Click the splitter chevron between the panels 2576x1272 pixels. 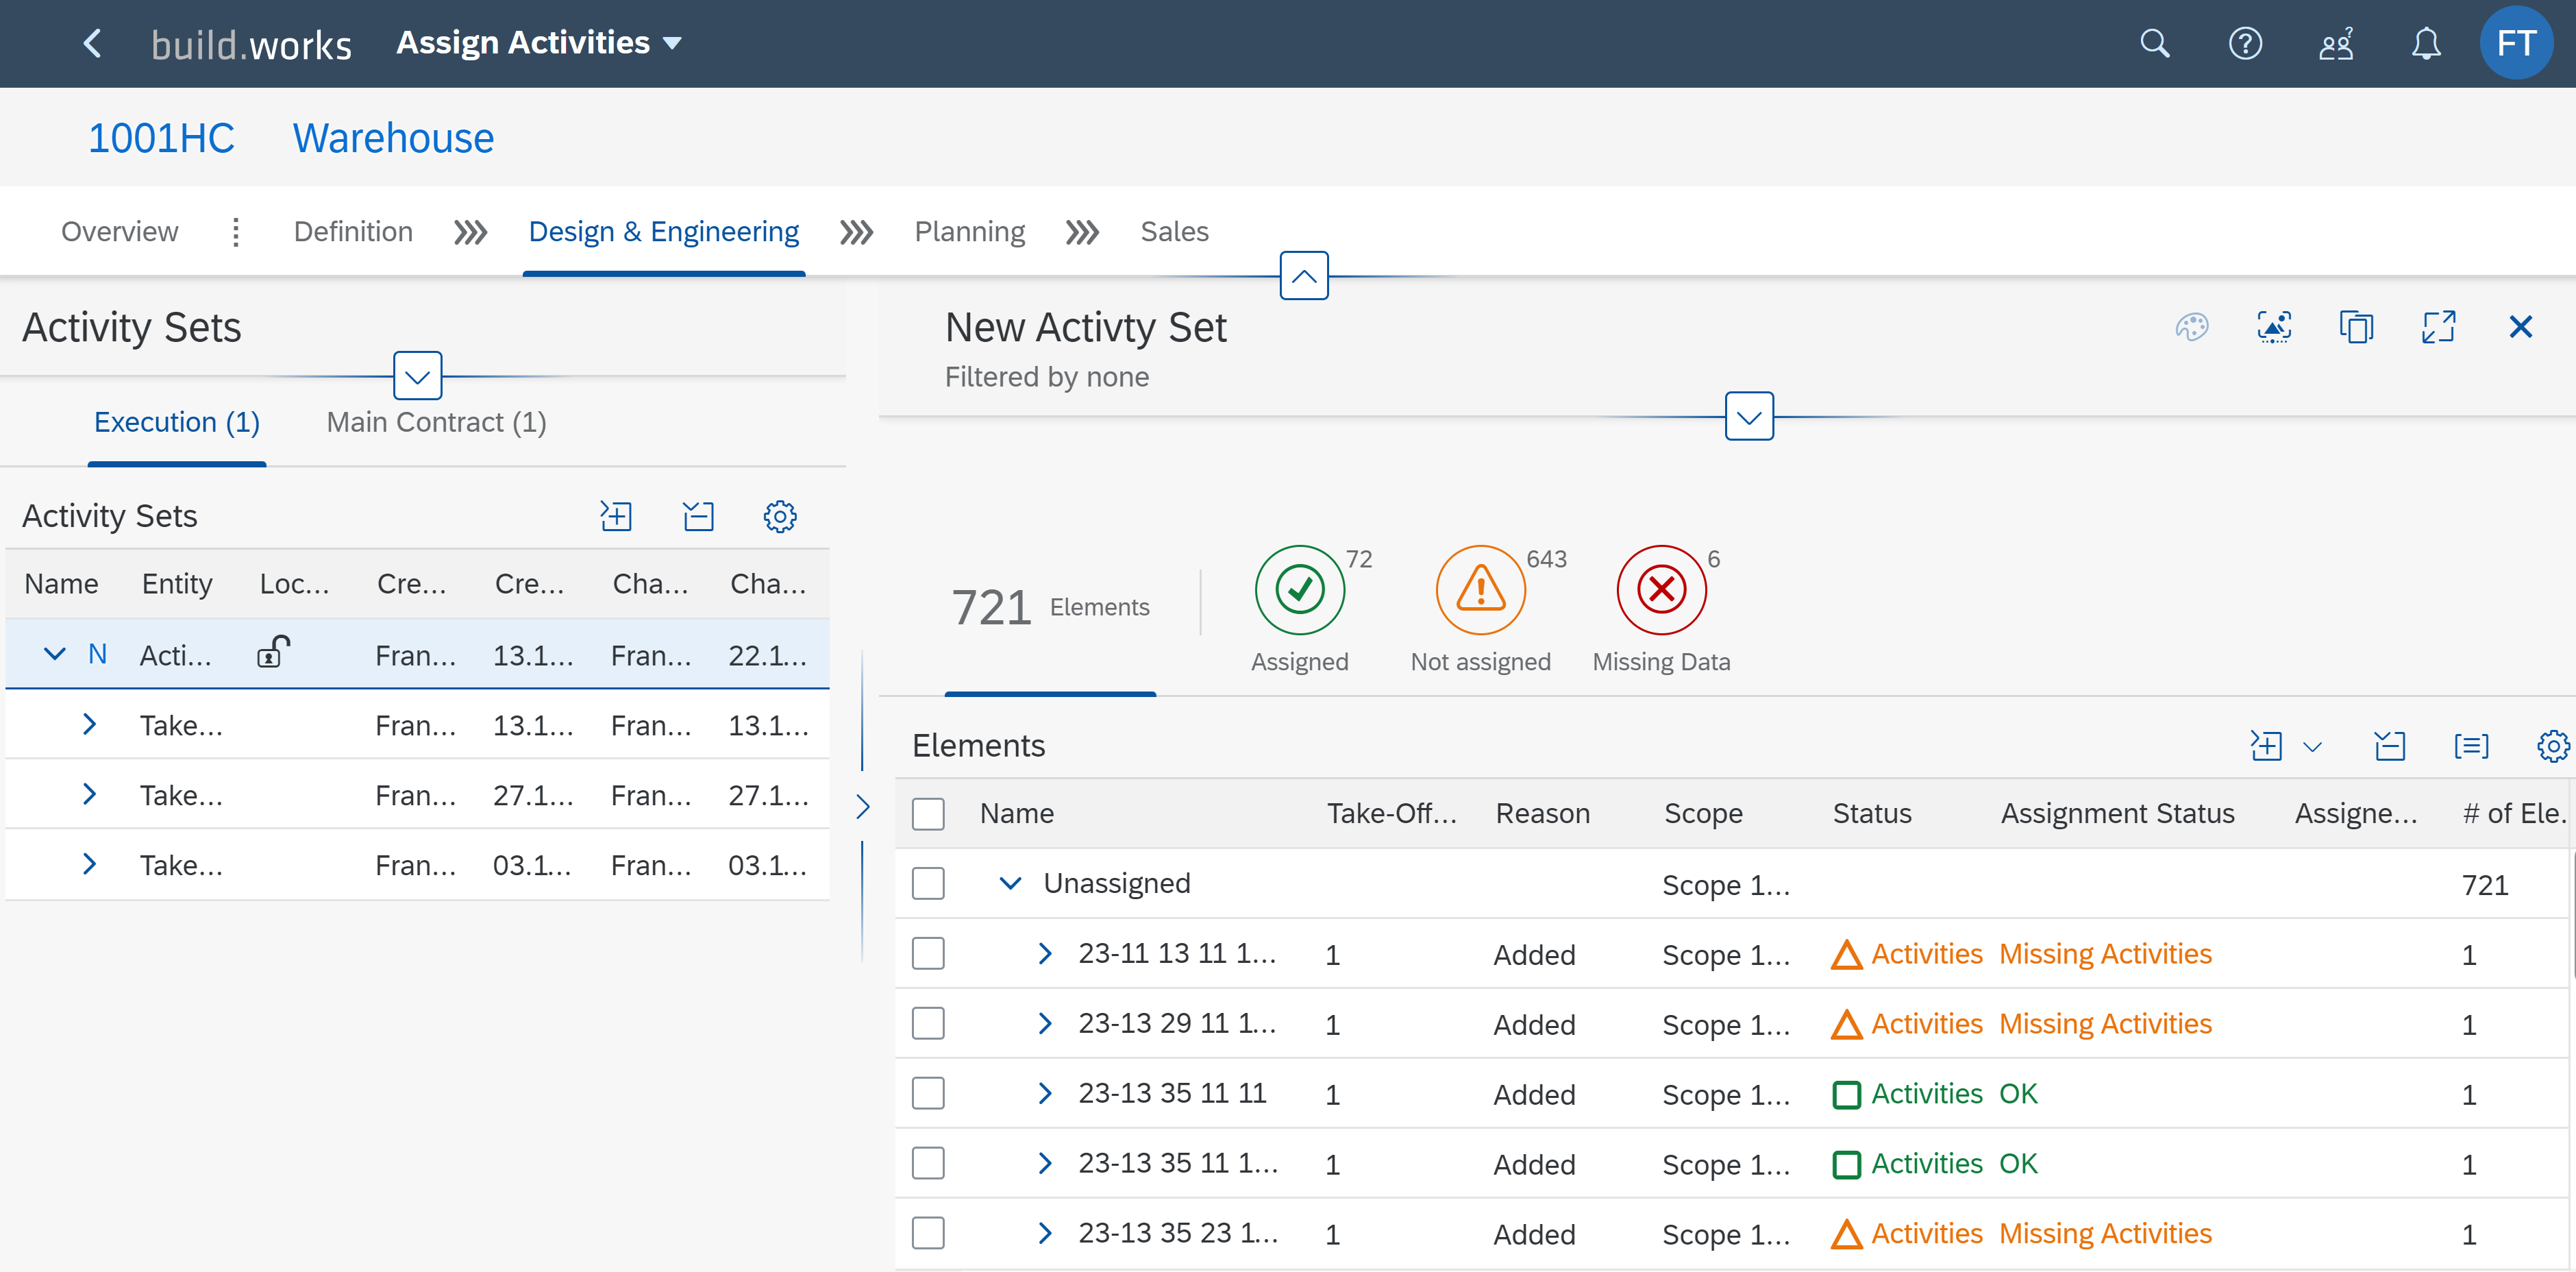863,807
